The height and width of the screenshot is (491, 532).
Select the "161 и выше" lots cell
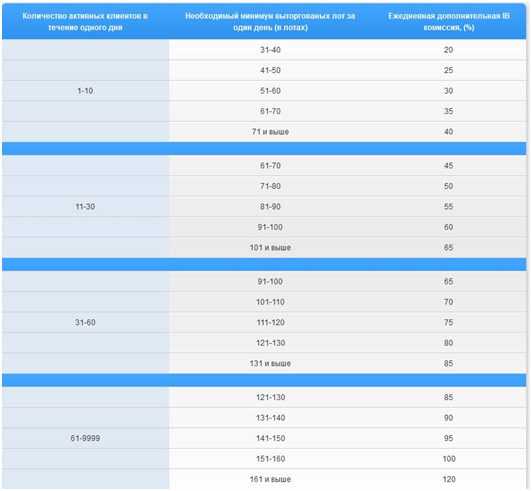tap(270, 479)
